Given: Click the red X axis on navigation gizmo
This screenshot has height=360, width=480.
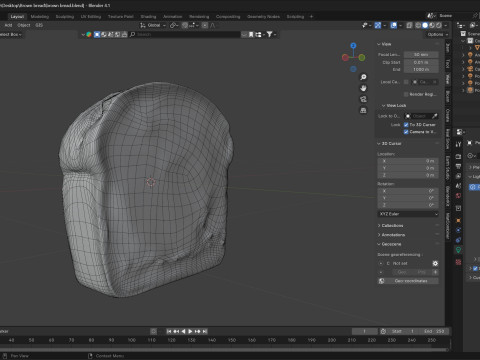Looking at the screenshot, I should 345,58.
